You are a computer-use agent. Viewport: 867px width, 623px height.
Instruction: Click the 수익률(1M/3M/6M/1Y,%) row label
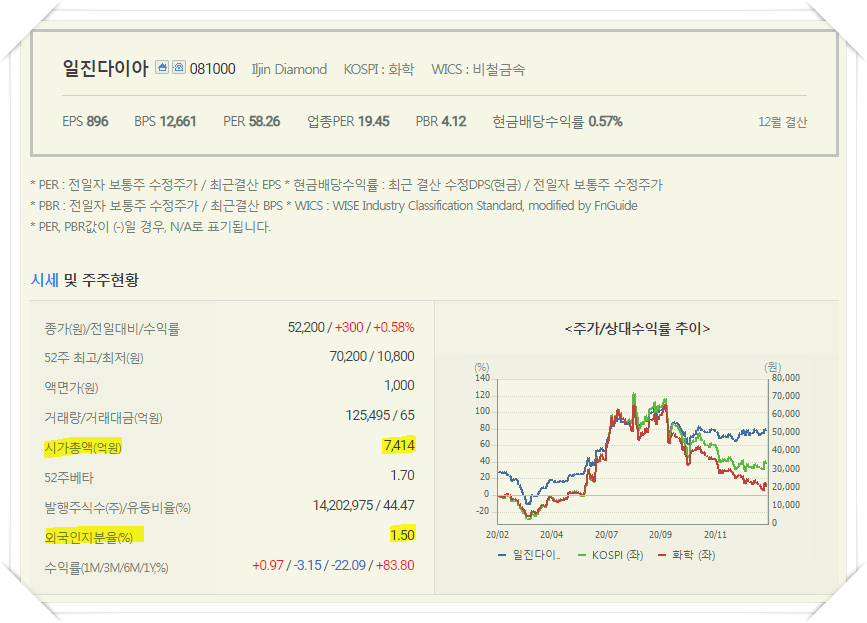point(106,568)
